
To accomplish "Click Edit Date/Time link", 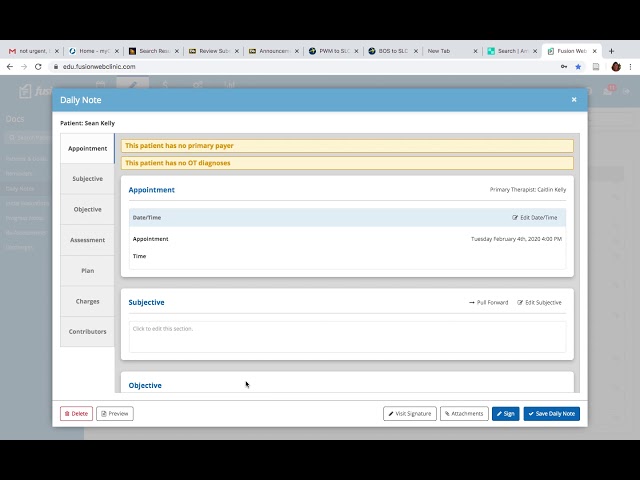I will click(x=535, y=218).
